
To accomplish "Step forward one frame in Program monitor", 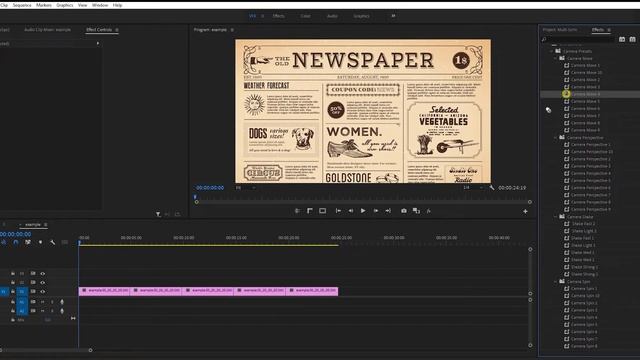I will pyautogui.click(x=376, y=211).
